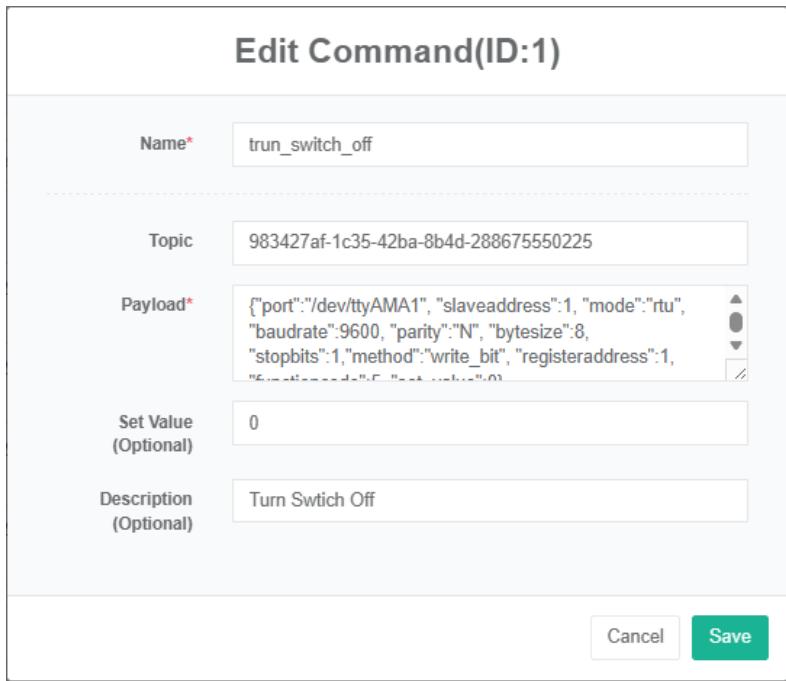This screenshot has height=681, width=786.
Task: Click the payload textarea resize handle
Action: point(738,372)
